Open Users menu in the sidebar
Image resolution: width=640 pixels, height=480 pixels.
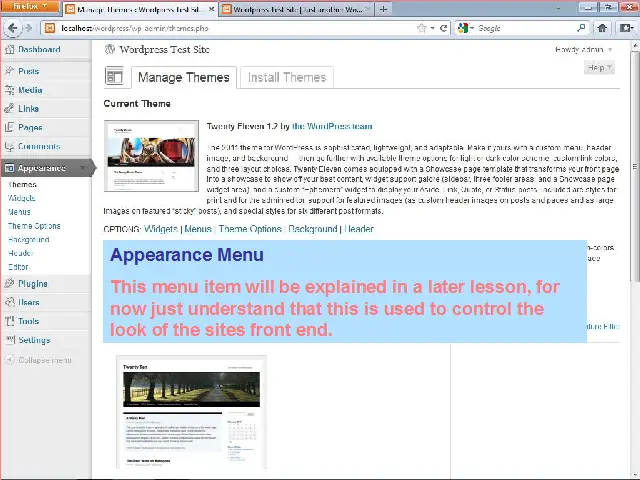click(29, 302)
